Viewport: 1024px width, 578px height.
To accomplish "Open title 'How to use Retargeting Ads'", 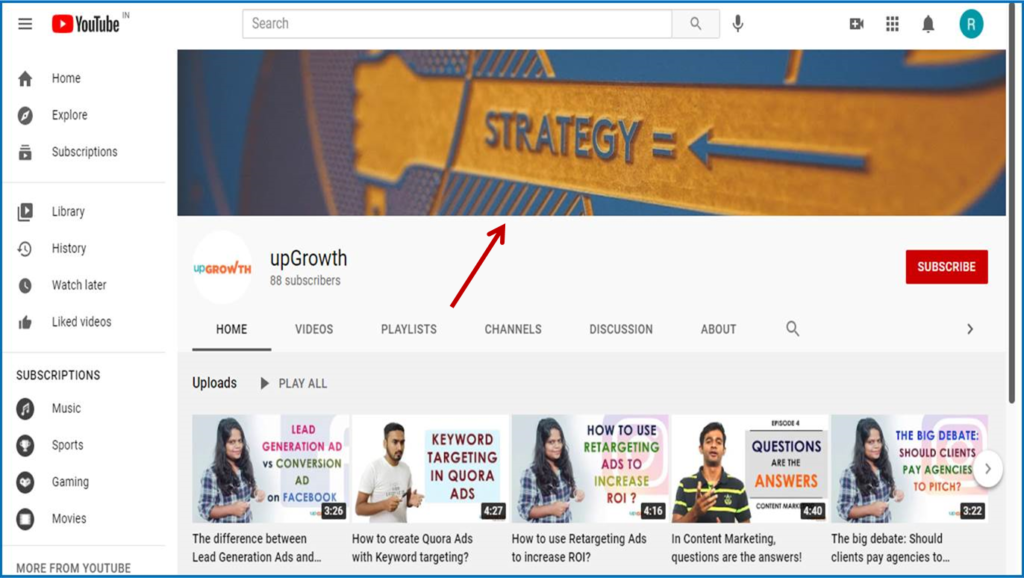I will click(x=579, y=548).
